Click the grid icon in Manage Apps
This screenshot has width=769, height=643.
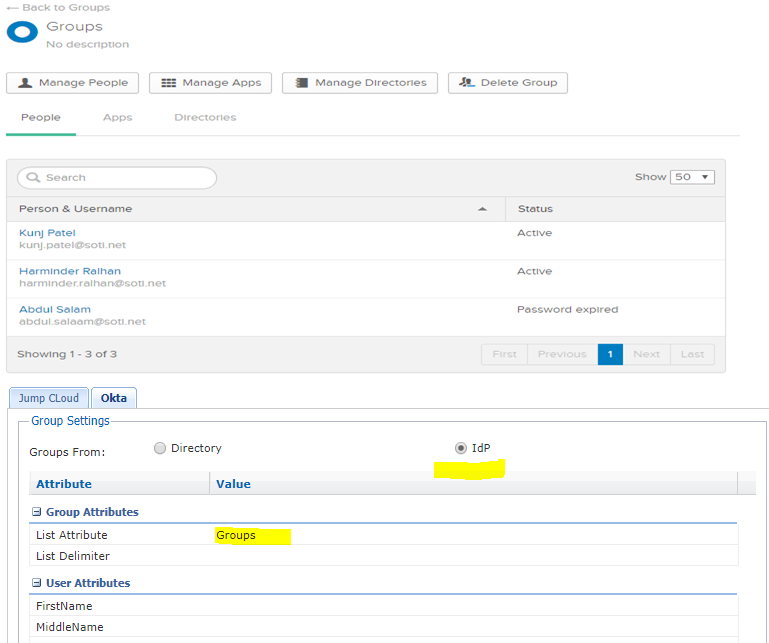(168, 83)
